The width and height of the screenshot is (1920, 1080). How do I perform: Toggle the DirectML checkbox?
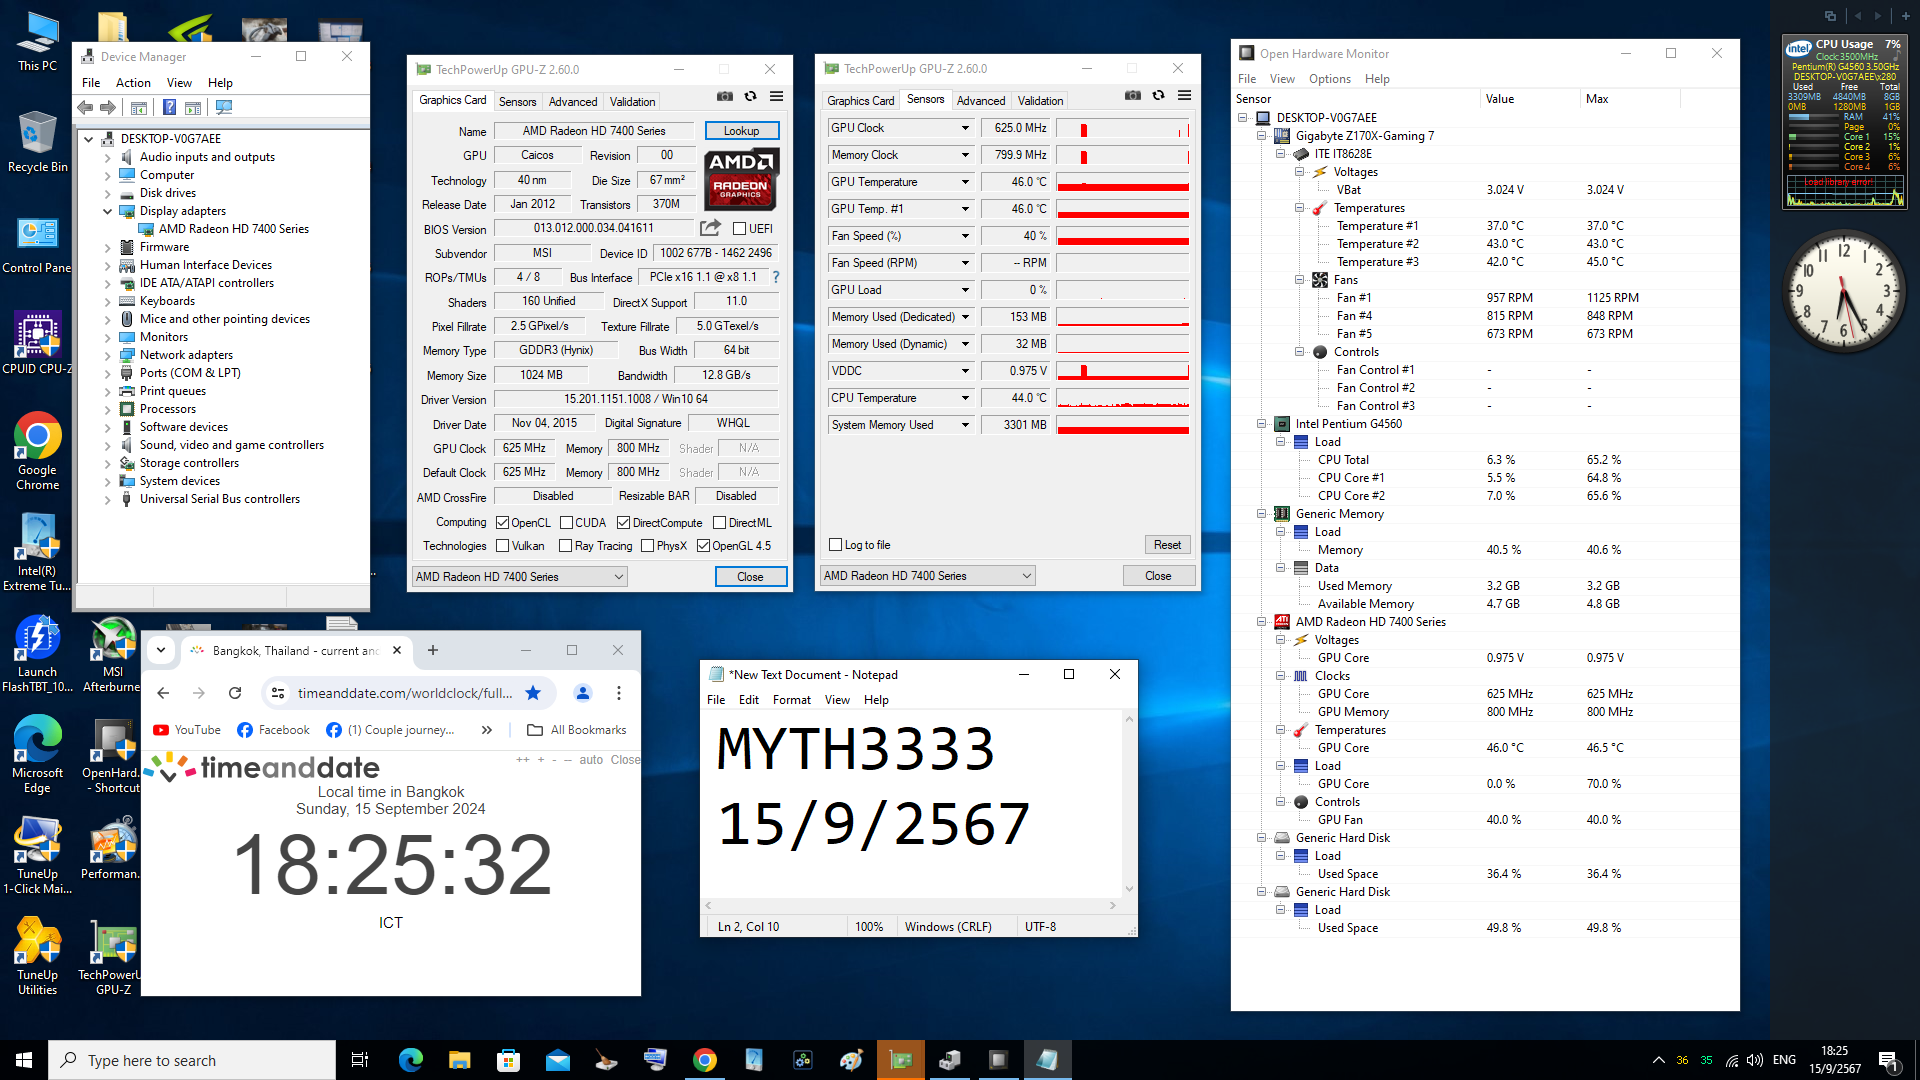click(x=720, y=522)
